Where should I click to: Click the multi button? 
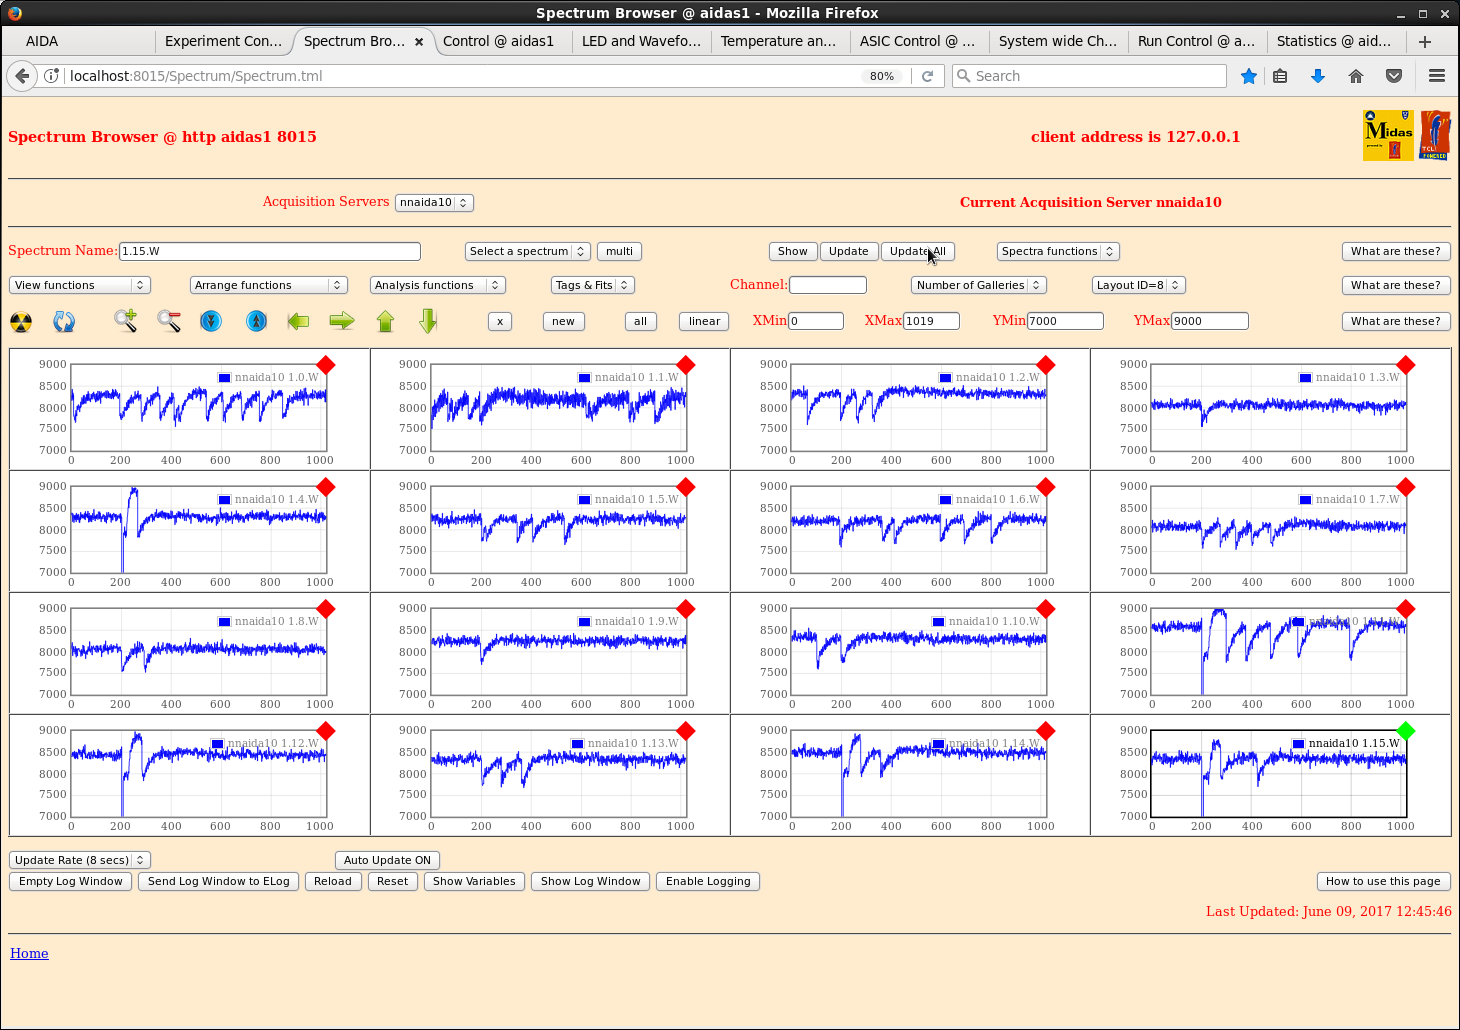point(620,251)
